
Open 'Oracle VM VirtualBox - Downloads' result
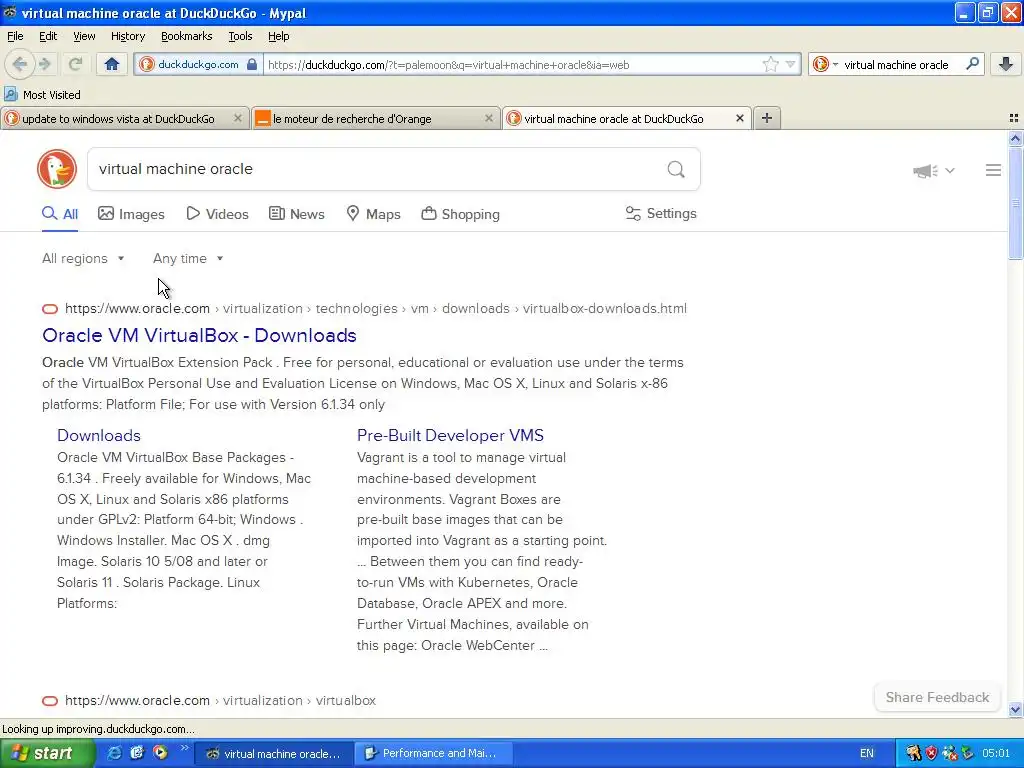[199, 335]
